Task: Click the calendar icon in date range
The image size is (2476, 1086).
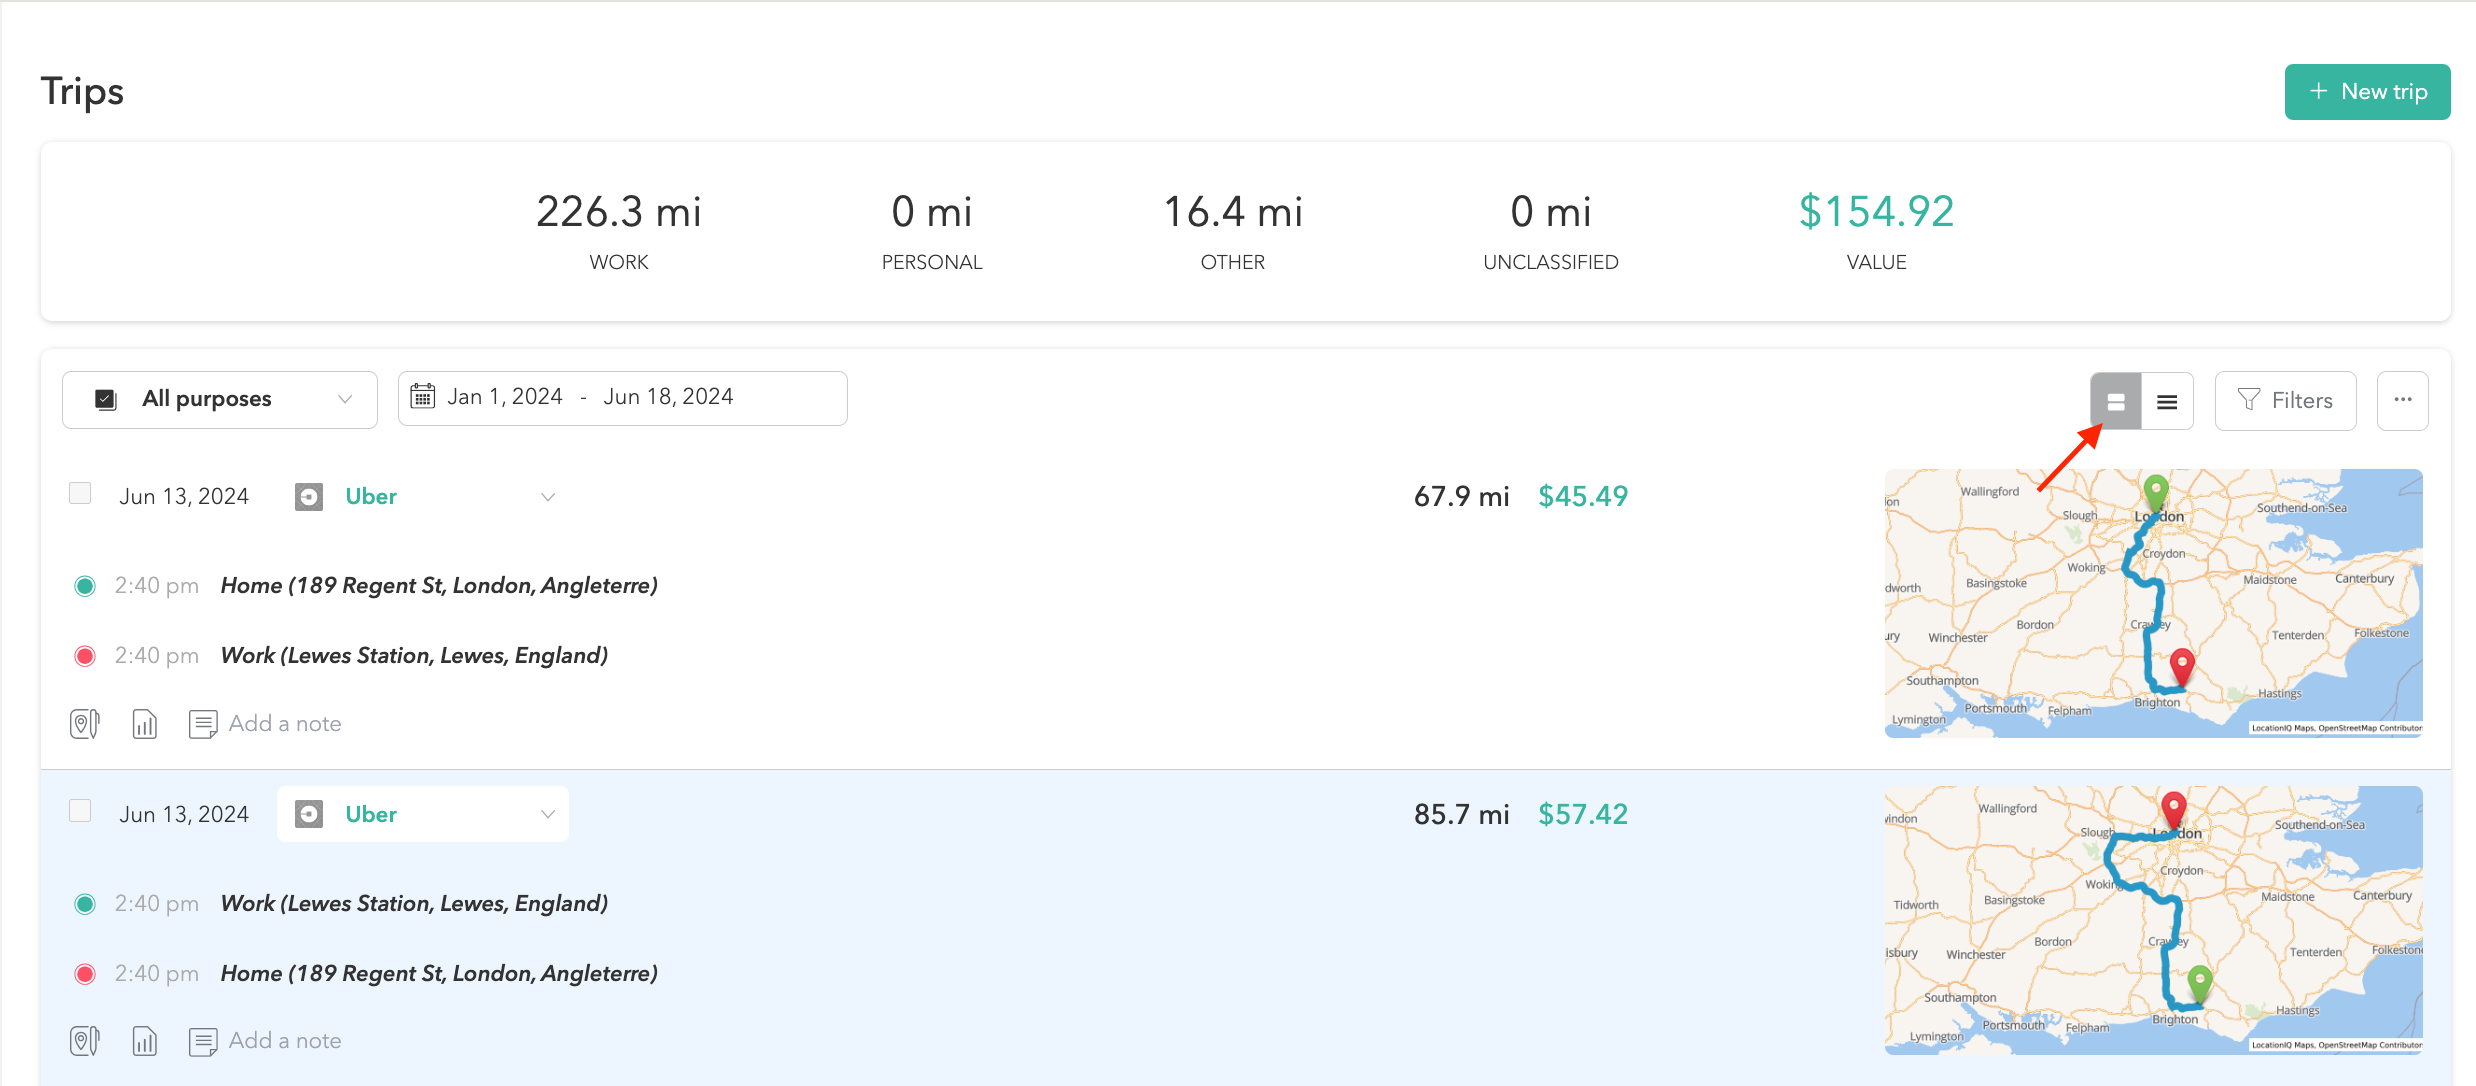Action: (423, 397)
